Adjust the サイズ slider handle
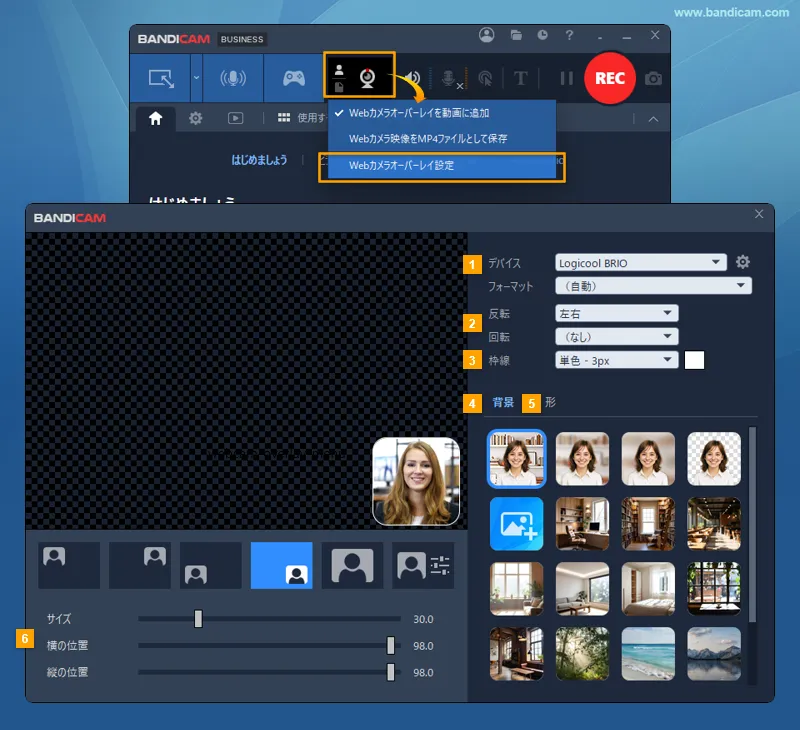 click(x=198, y=619)
